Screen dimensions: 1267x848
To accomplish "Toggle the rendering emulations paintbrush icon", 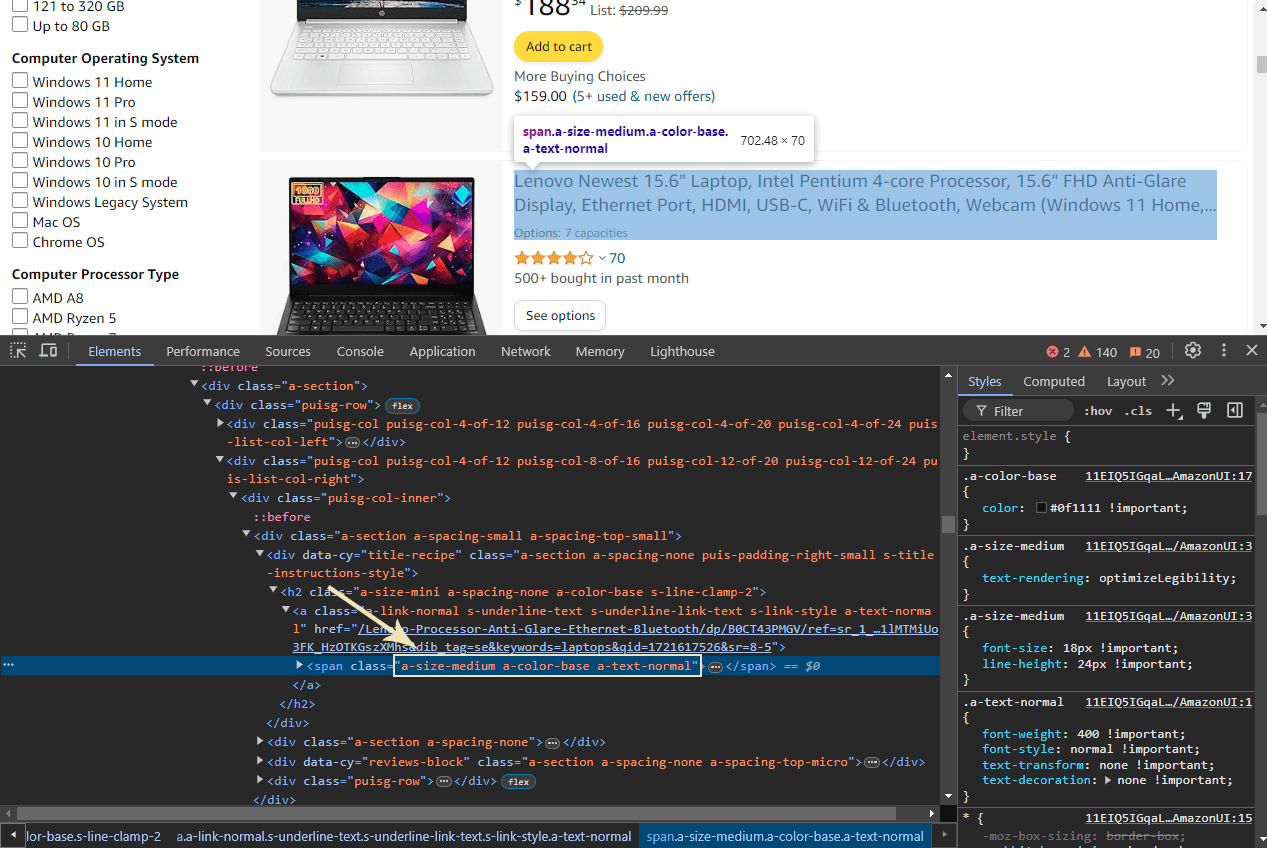I will coord(1205,411).
